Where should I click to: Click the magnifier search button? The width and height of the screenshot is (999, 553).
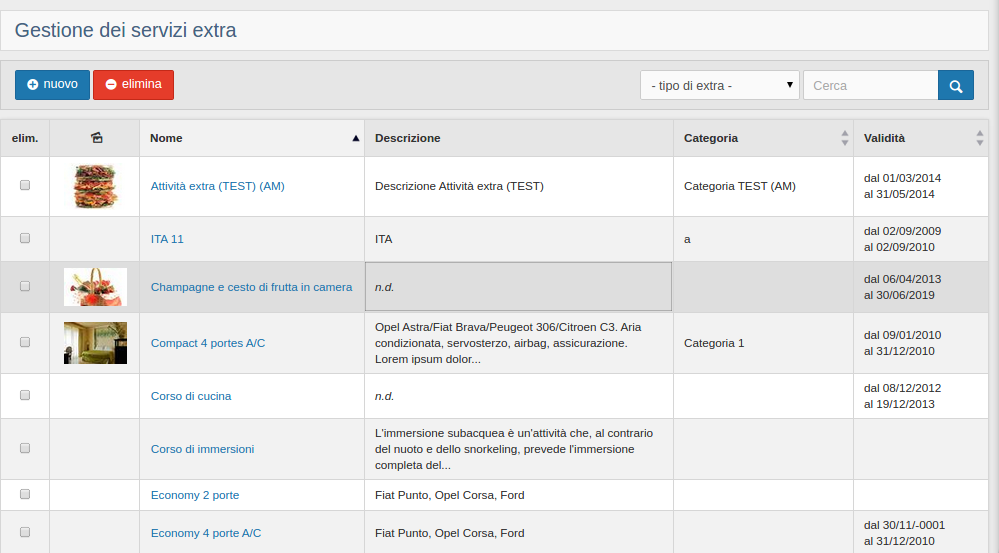955,86
